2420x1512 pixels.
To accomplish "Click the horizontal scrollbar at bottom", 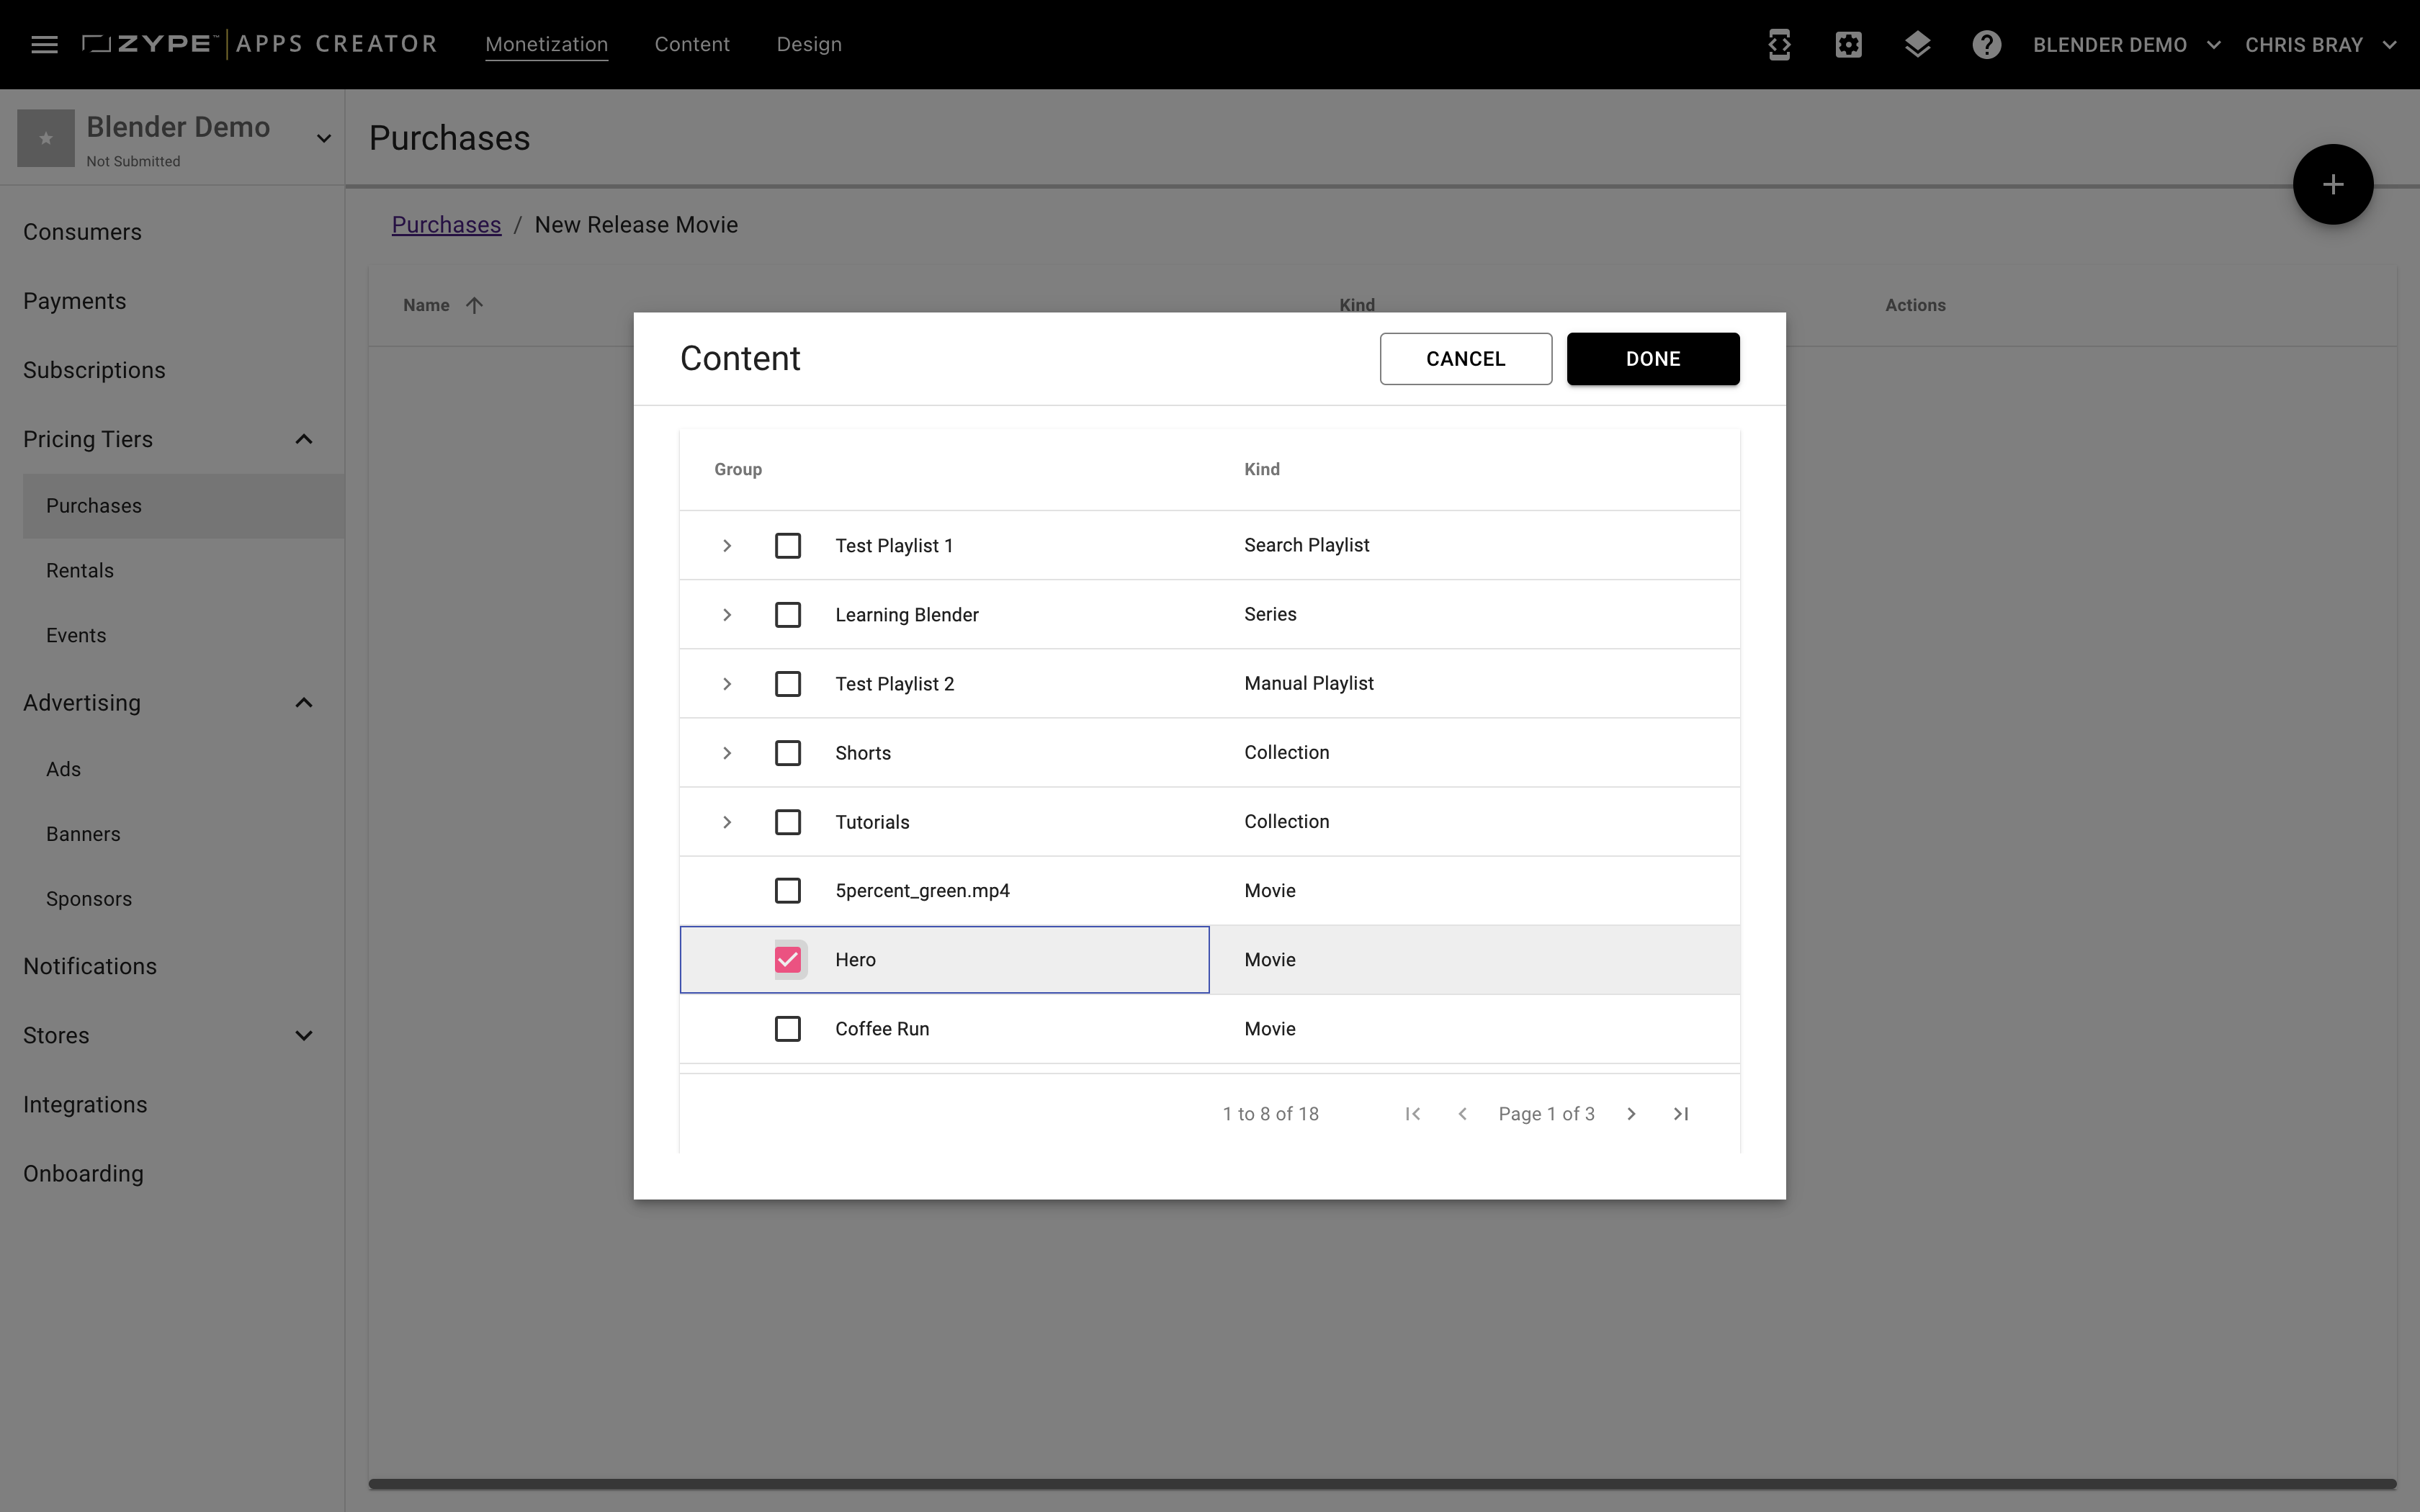I will click(x=1382, y=1484).
